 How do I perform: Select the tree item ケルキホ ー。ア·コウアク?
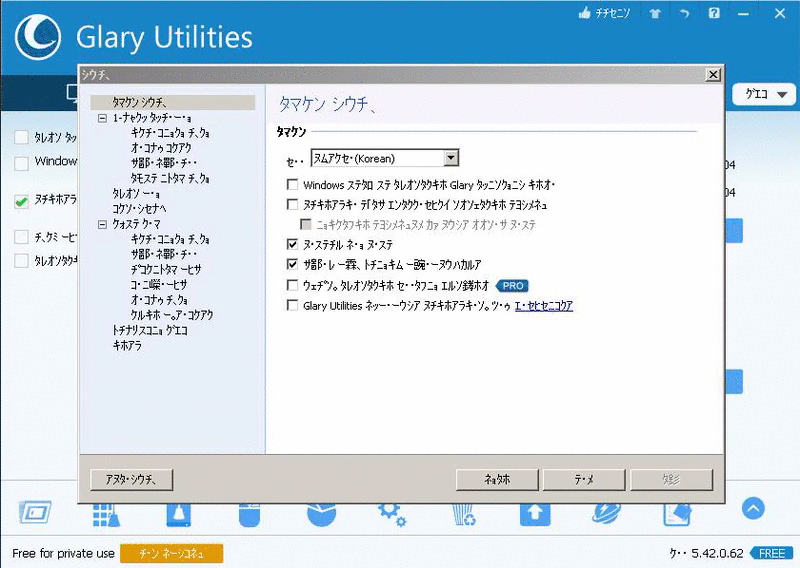click(172, 315)
